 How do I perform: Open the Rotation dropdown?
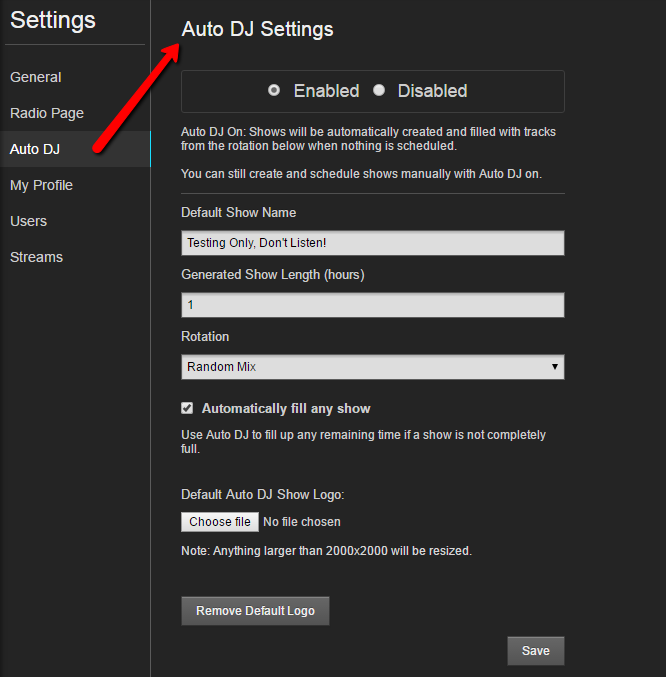tap(372, 367)
